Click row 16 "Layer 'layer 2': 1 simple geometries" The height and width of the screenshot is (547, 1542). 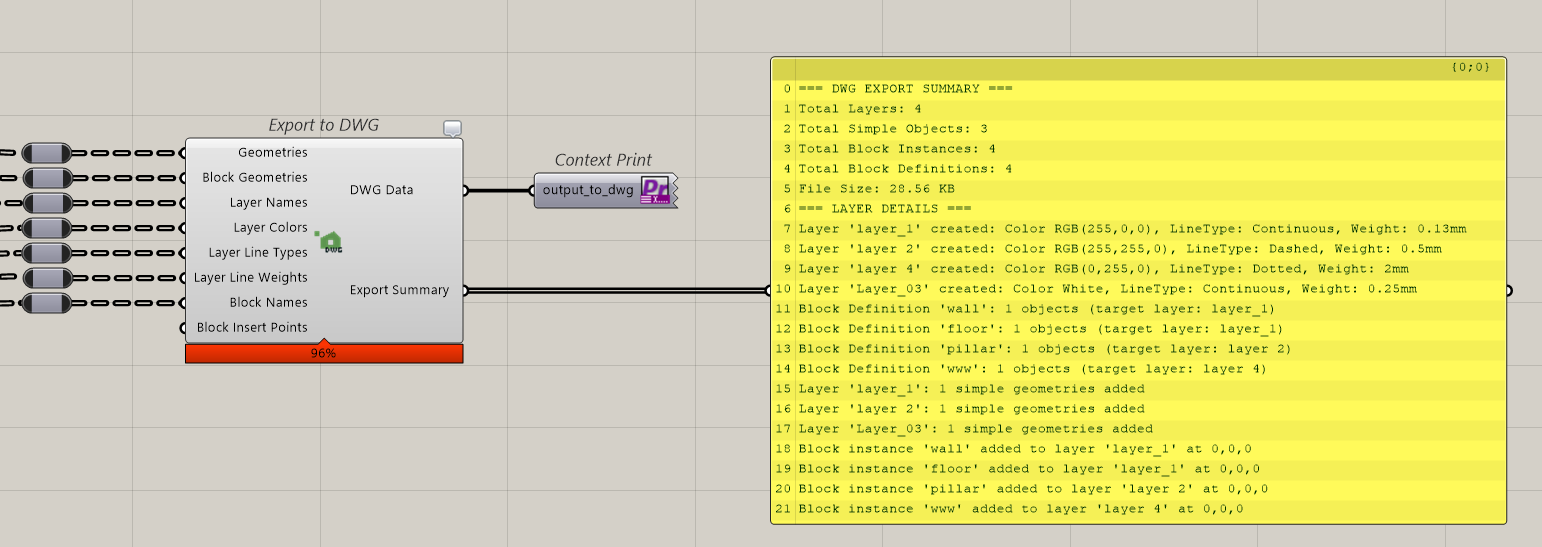coord(1139,409)
